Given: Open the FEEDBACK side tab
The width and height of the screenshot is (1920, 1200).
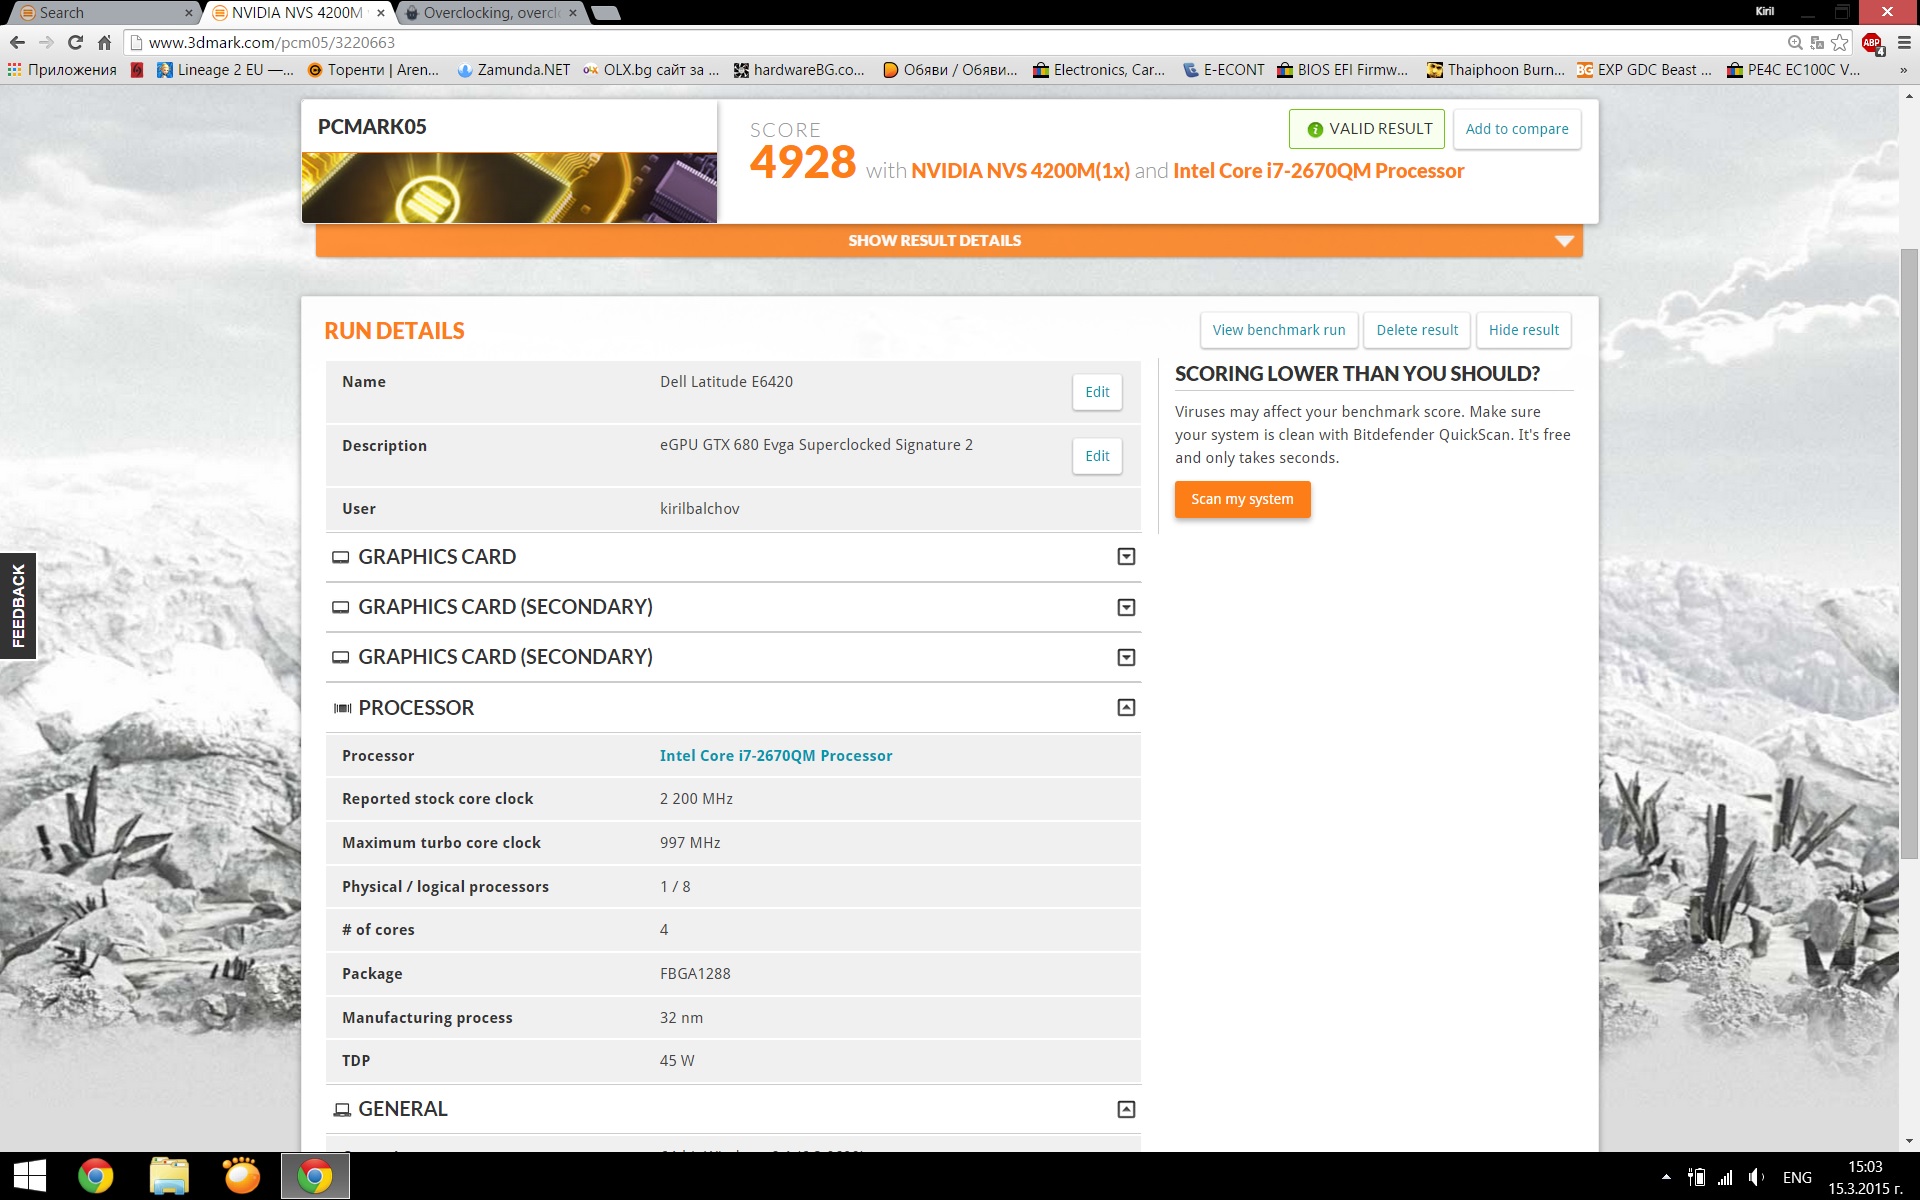Looking at the screenshot, I should click(18, 606).
